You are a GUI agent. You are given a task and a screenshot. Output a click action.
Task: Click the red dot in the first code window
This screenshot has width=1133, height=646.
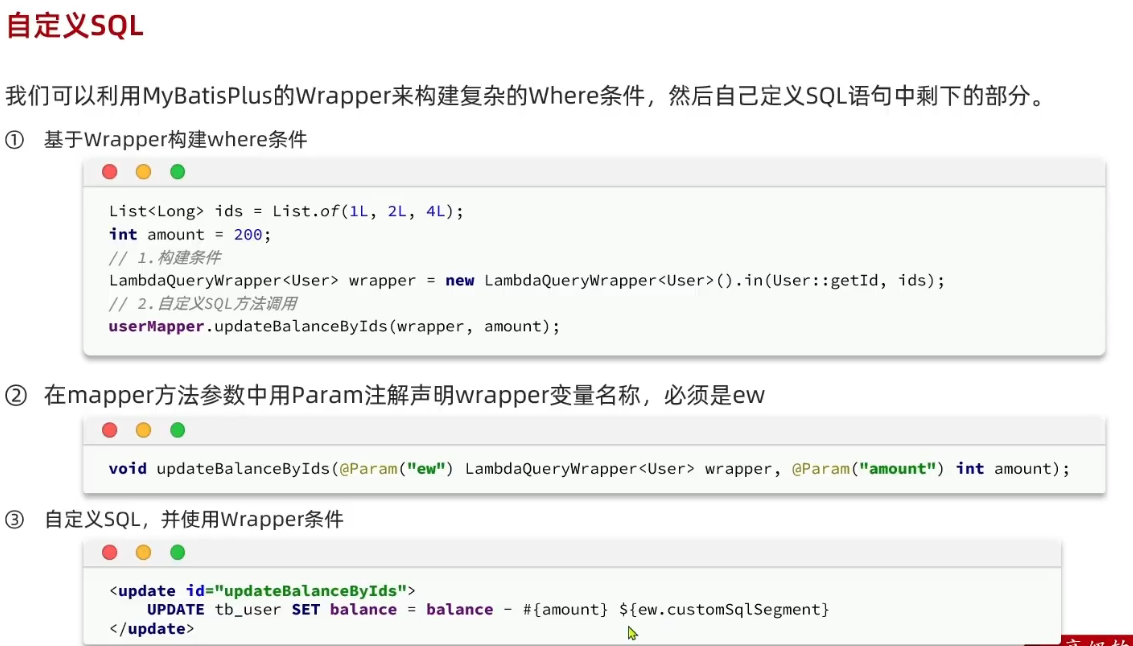110,172
